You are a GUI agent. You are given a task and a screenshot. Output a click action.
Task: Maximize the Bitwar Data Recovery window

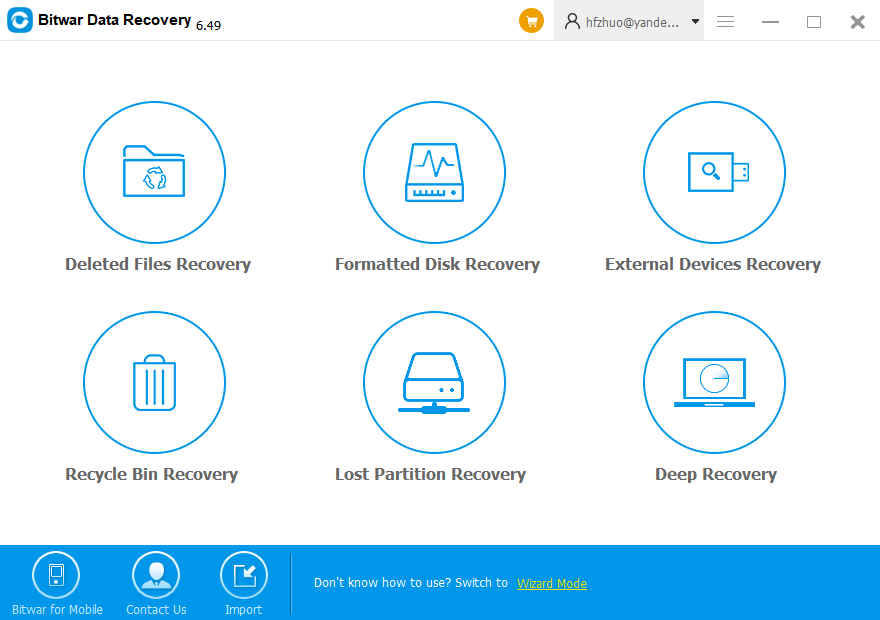pyautogui.click(x=814, y=22)
